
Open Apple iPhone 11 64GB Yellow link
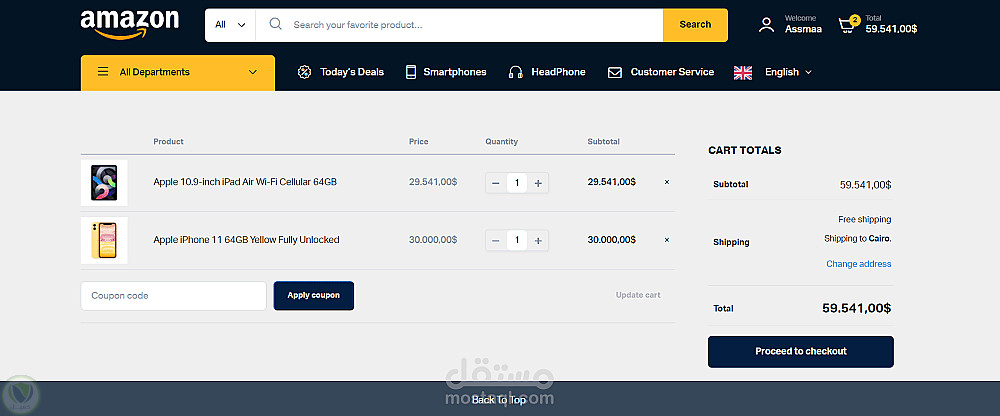coord(246,240)
